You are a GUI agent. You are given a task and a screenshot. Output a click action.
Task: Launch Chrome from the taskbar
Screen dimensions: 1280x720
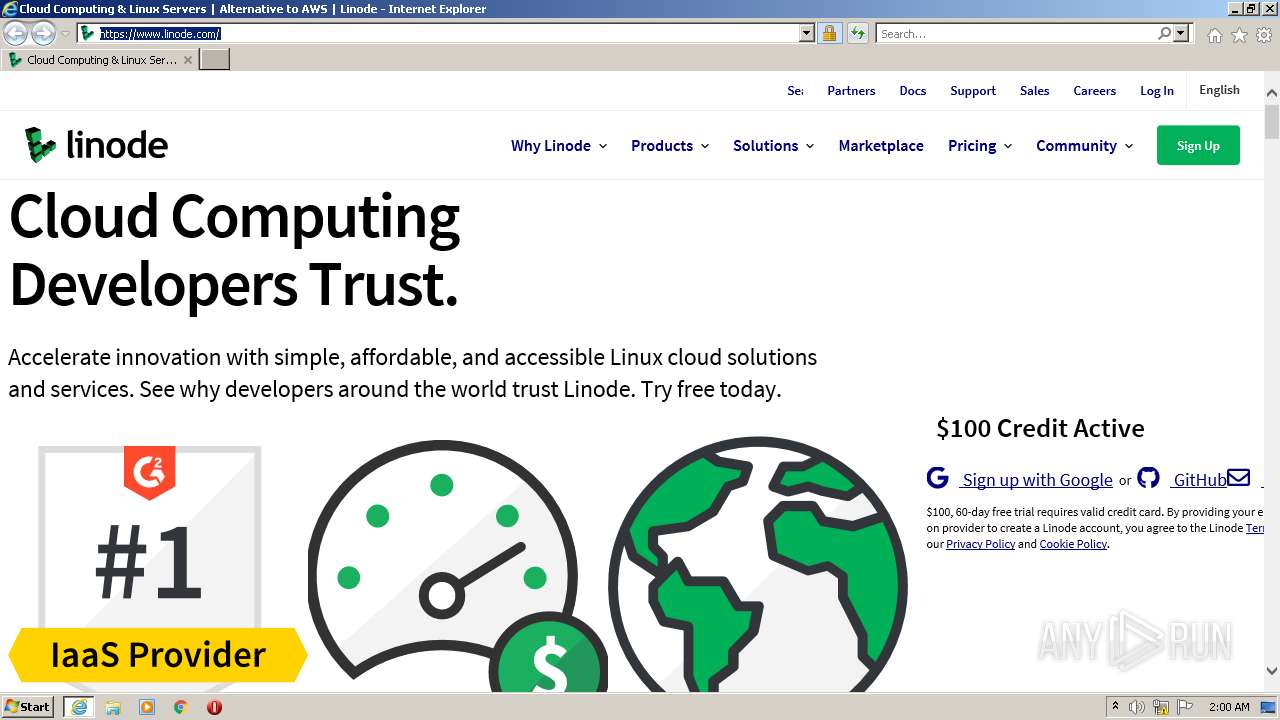[x=180, y=707]
